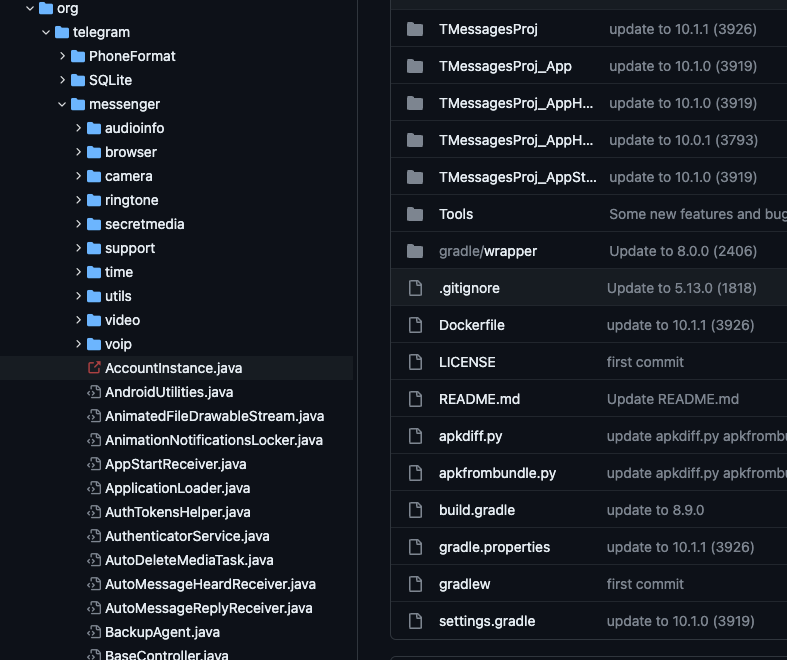Click the Tools folder icon
Screen dimensions: 787x660
[x=415, y=214]
